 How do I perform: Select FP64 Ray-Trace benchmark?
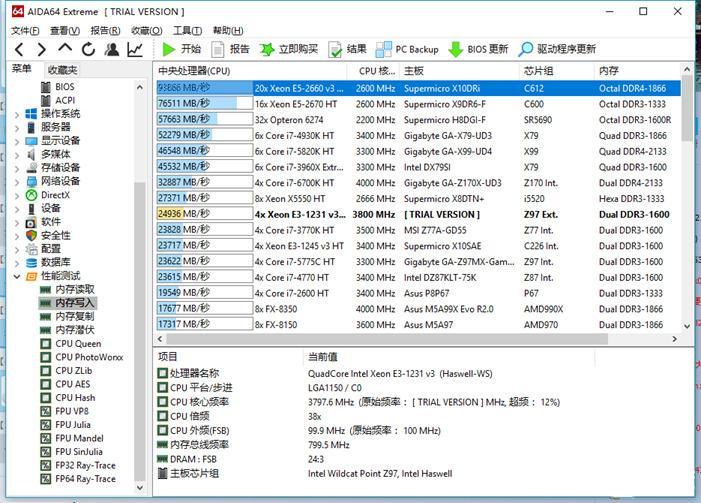(78, 478)
